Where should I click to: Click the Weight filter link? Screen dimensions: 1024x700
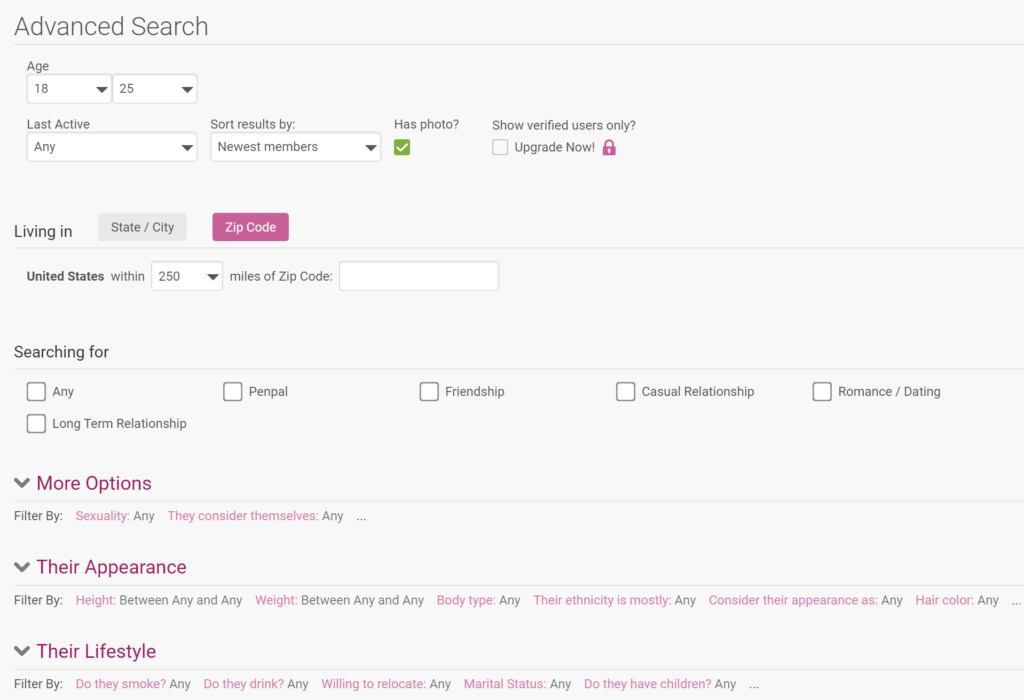pos(276,600)
